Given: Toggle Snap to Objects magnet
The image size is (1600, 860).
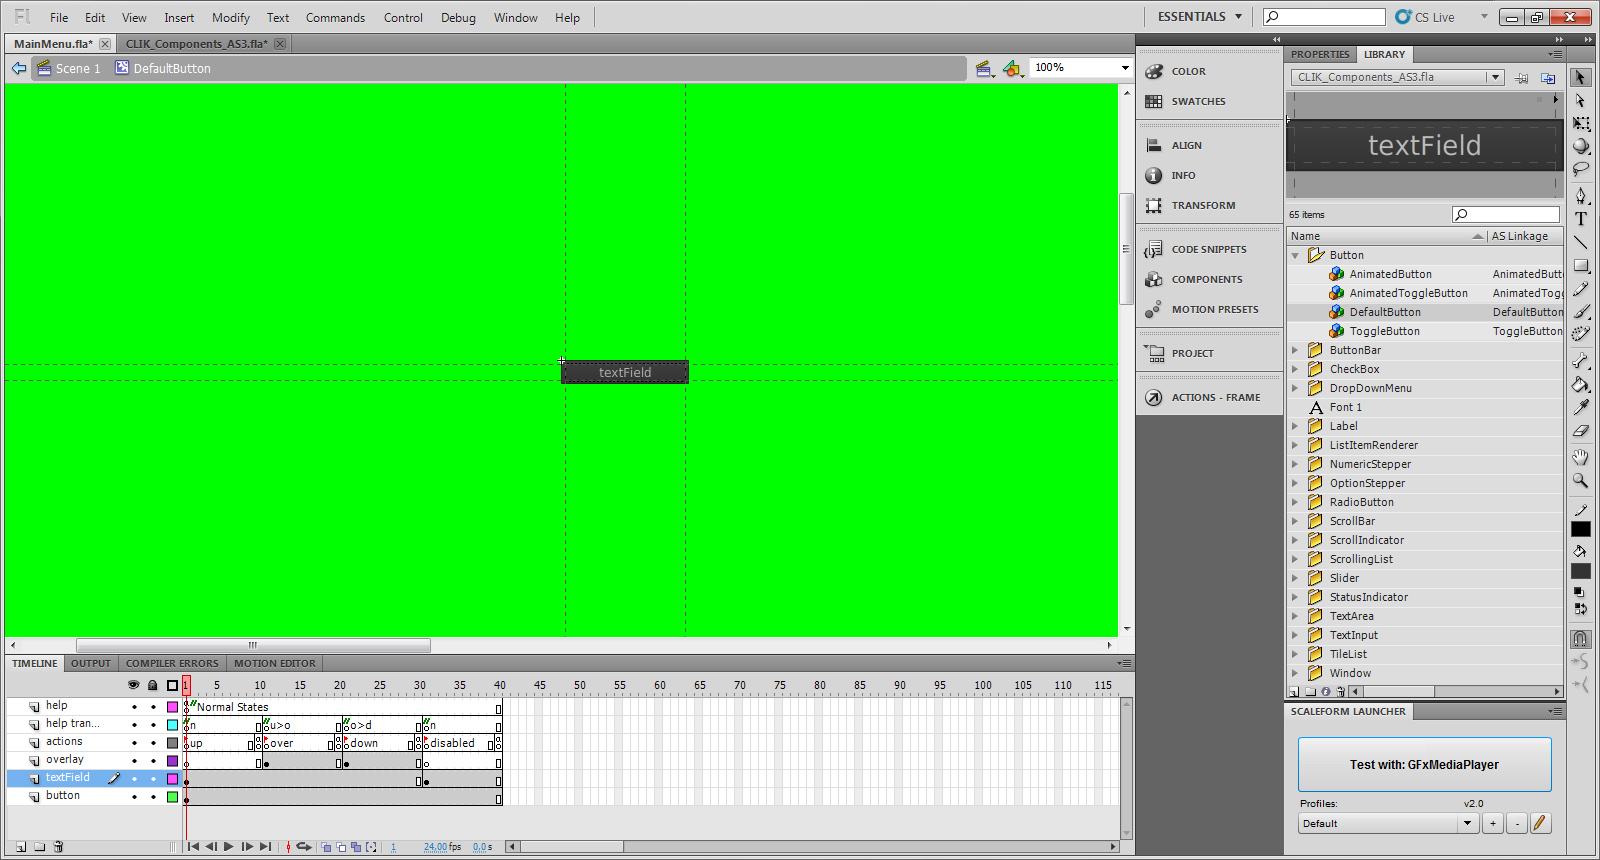Looking at the screenshot, I should [1580, 639].
